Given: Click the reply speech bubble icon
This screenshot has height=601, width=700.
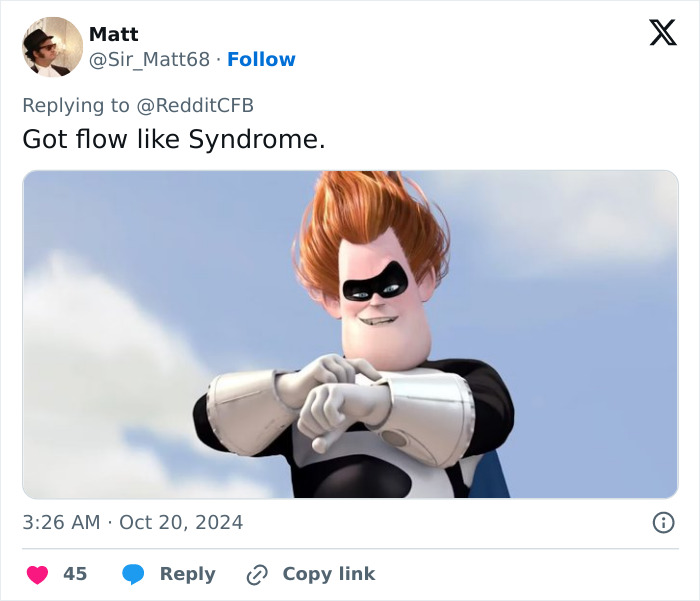Looking at the screenshot, I should click(134, 574).
